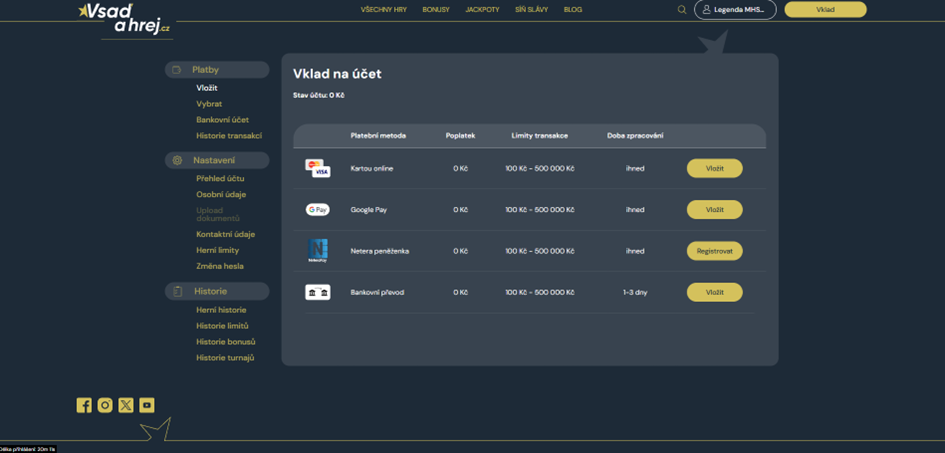The image size is (945, 453).
Task: Click the Platby wallet icon
Action: coord(177,70)
